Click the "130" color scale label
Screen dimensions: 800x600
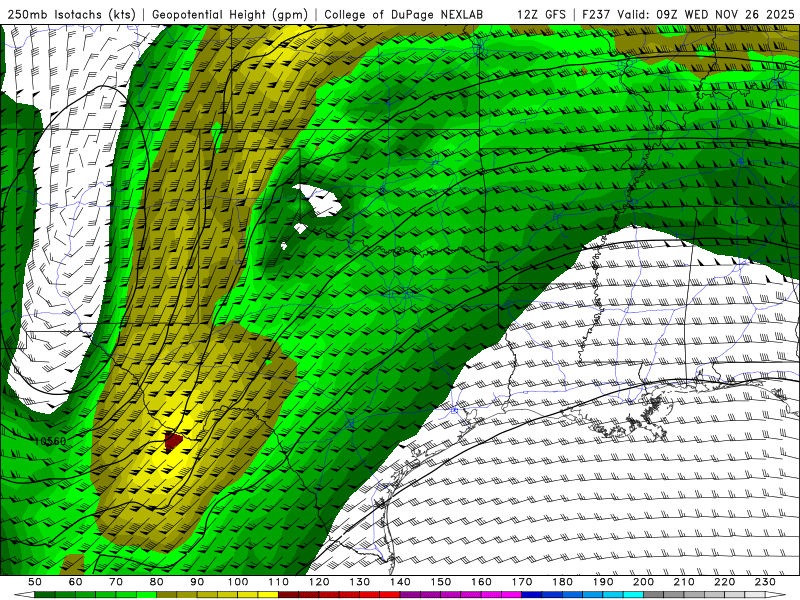(360, 582)
